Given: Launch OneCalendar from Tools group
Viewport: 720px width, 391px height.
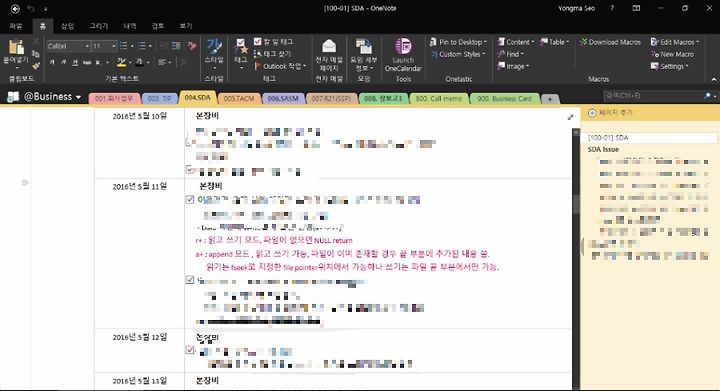Looking at the screenshot, I should coord(403,55).
